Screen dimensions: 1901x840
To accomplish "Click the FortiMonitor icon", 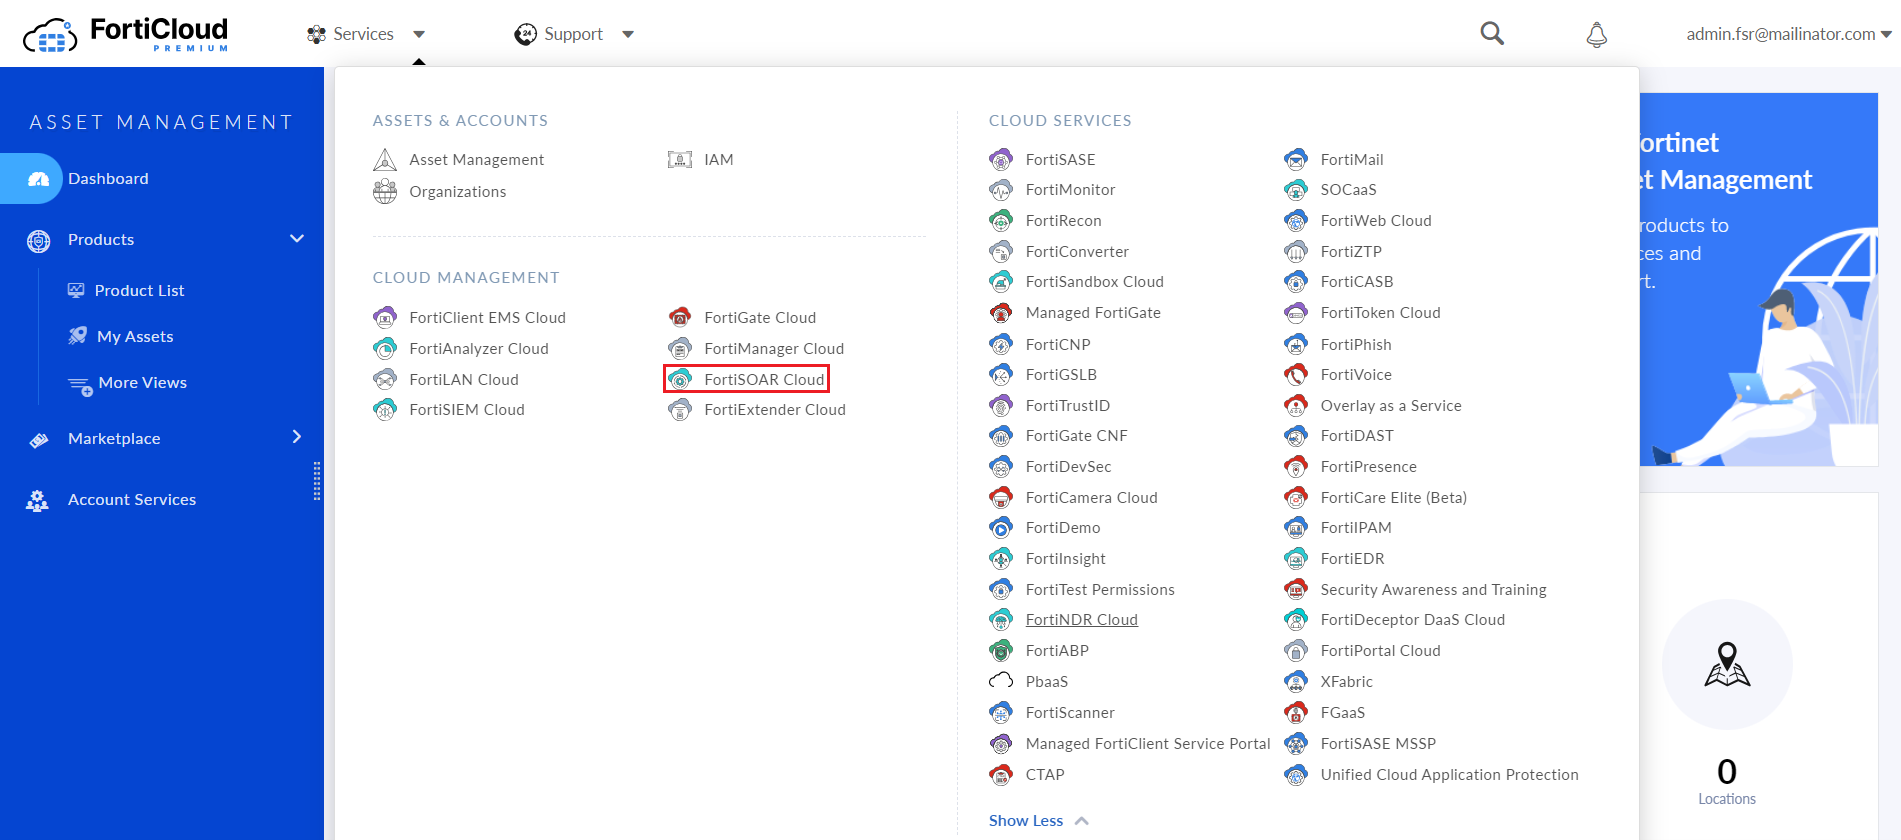I will (1001, 190).
